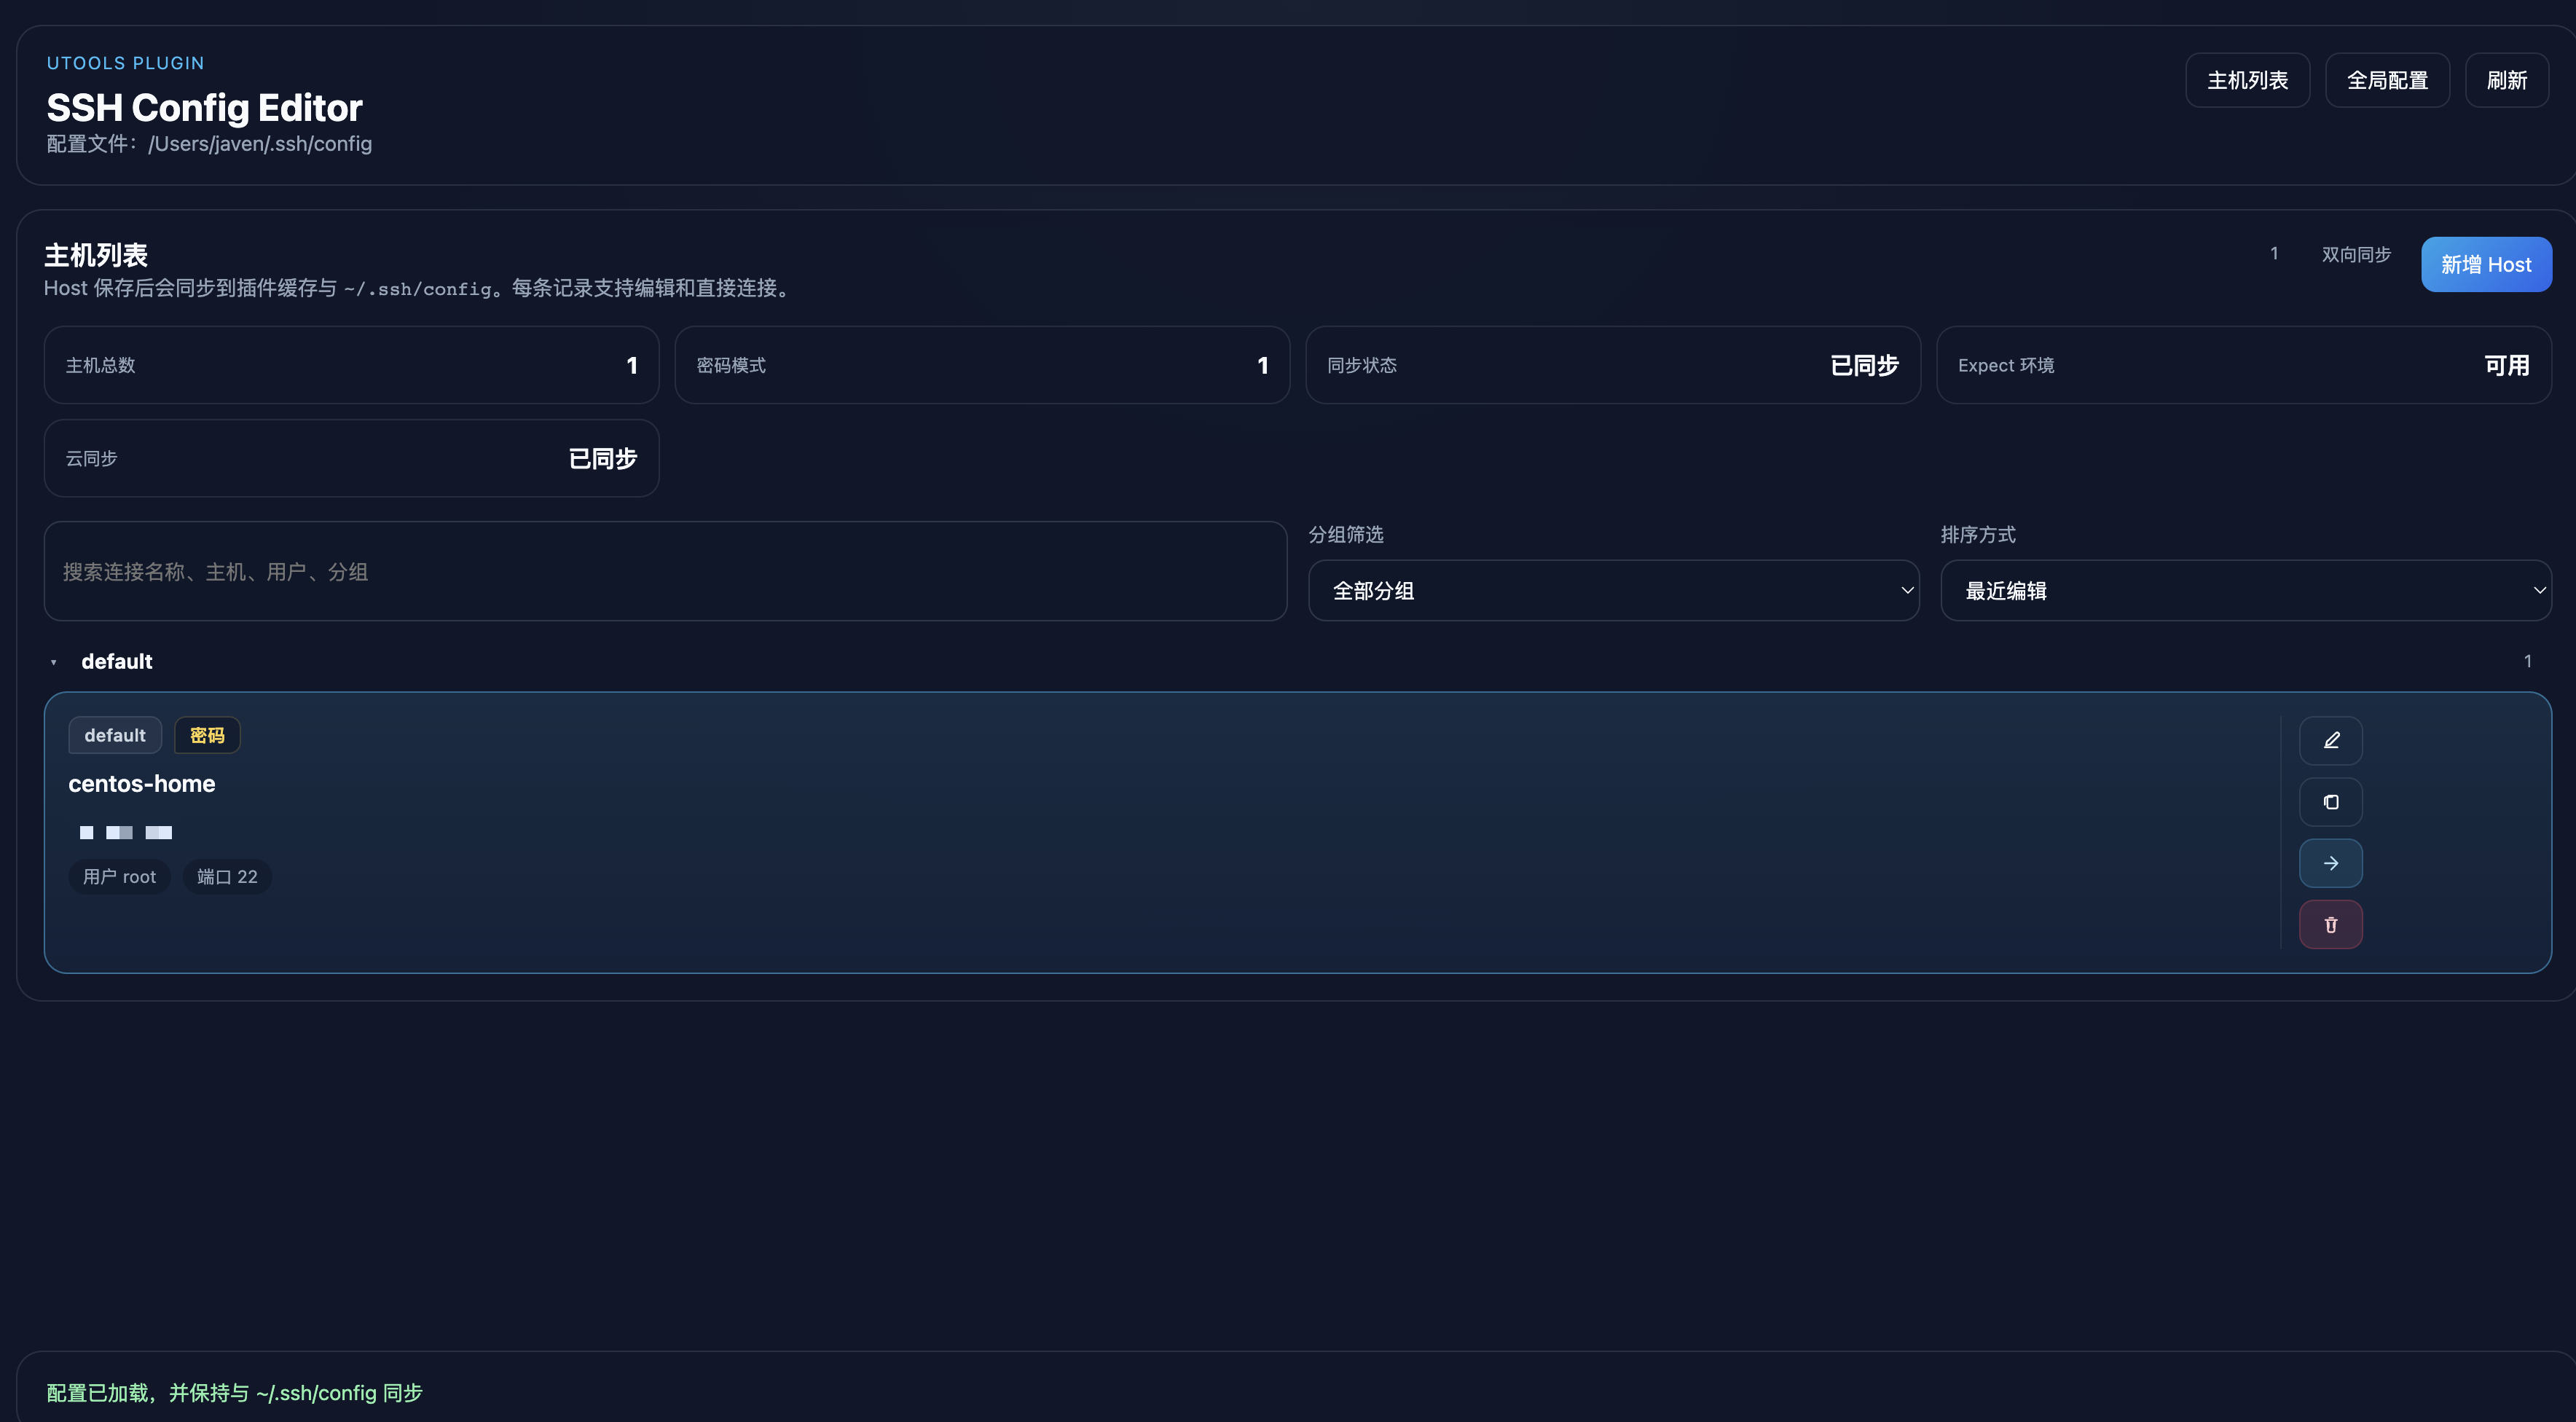Open the 排序方式 最近编辑 dropdown
Screen dimensions: 2576x1422
point(2244,591)
